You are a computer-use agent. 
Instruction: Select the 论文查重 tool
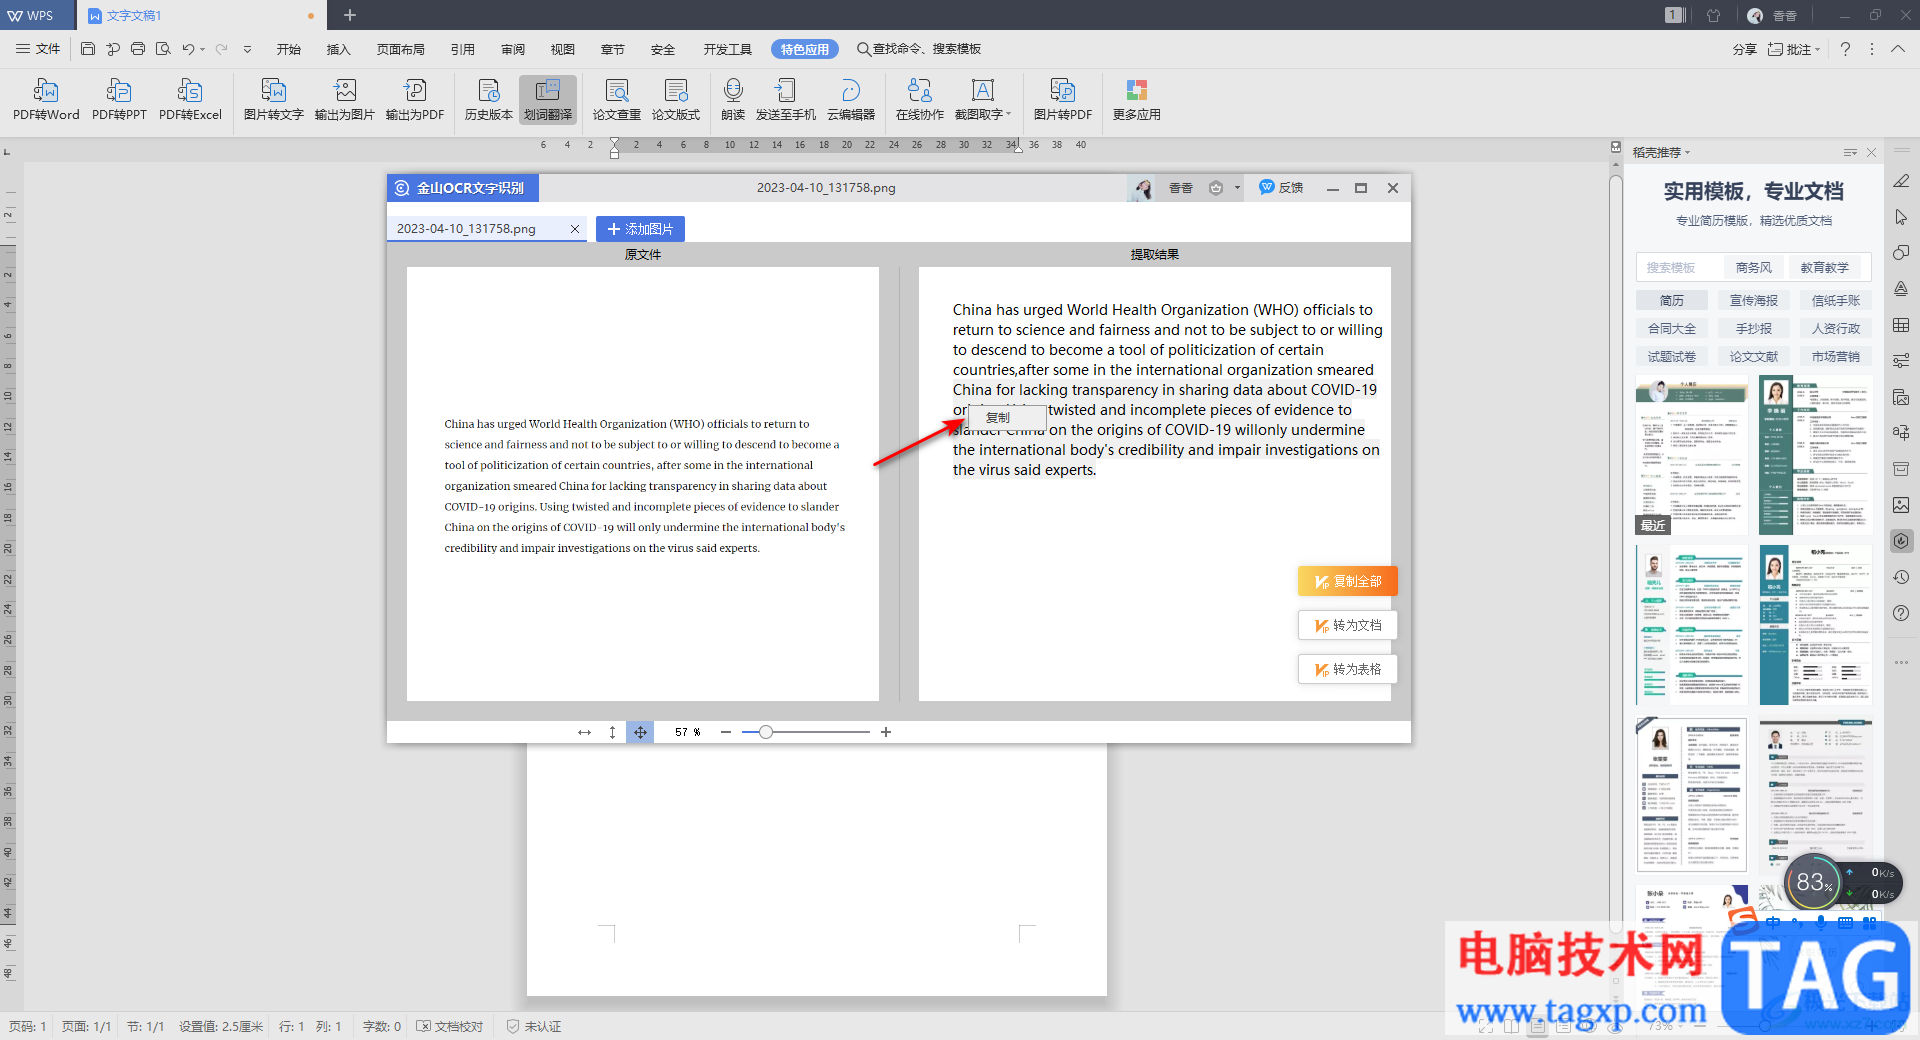[616, 100]
